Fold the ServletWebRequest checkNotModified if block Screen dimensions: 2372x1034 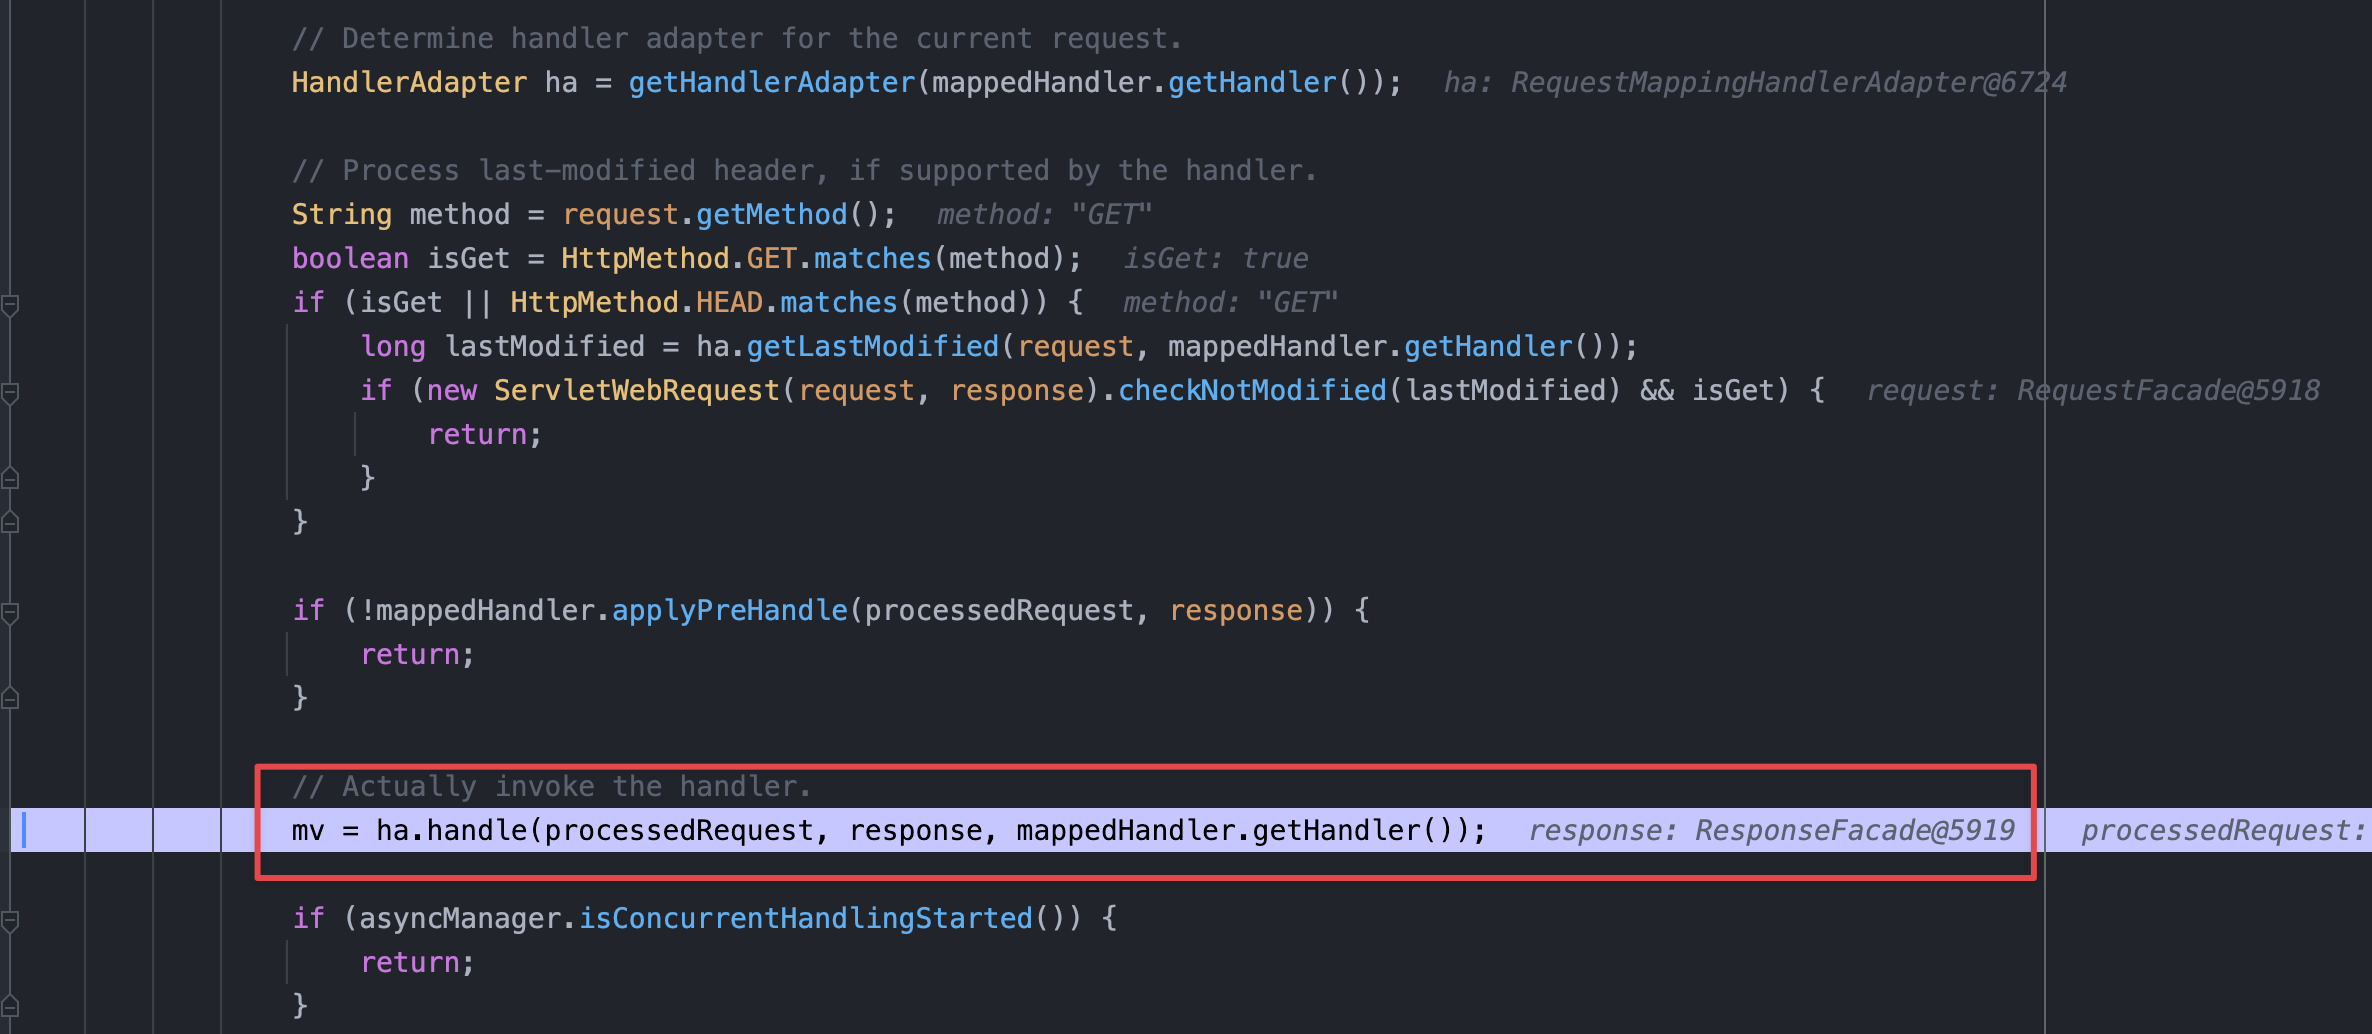point(10,392)
